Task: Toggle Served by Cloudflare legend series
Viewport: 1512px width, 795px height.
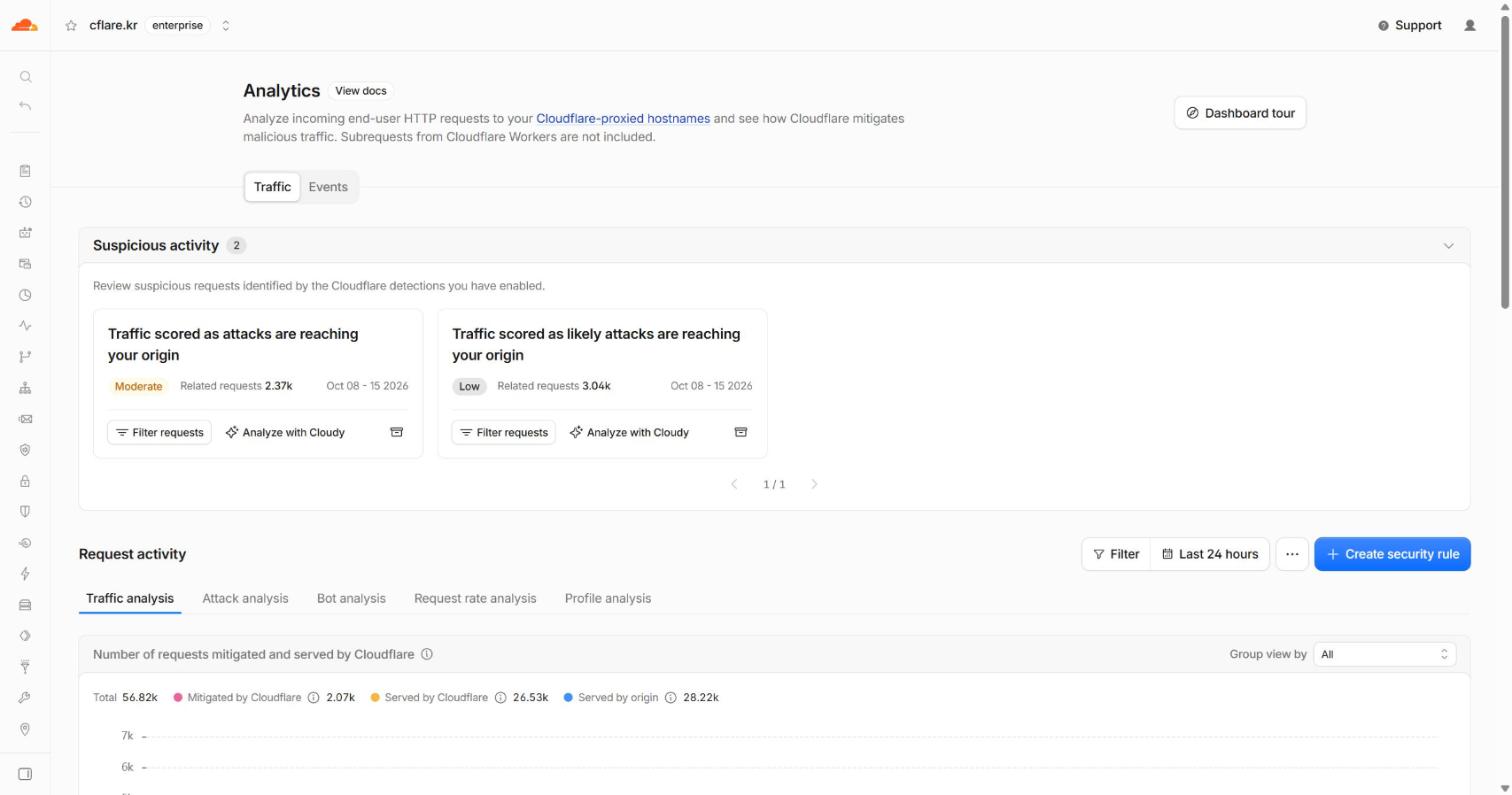Action: coord(429,698)
